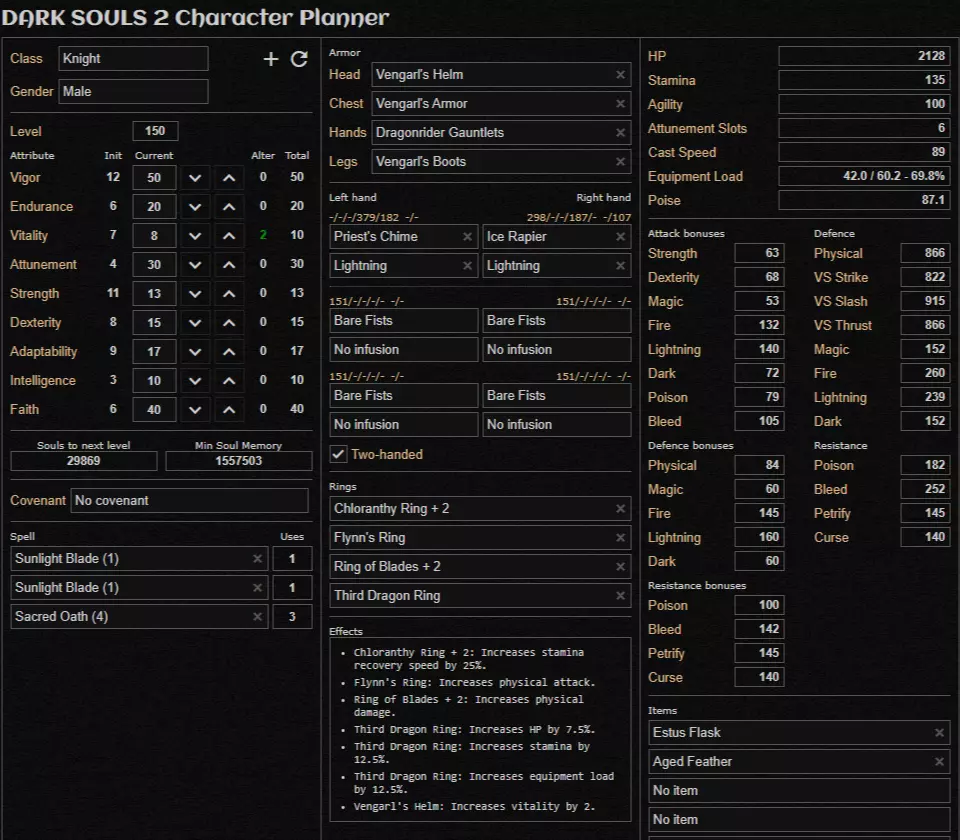Lower Adaptability with the down chevron
This screenshot has height=840, width=960.
195,351
